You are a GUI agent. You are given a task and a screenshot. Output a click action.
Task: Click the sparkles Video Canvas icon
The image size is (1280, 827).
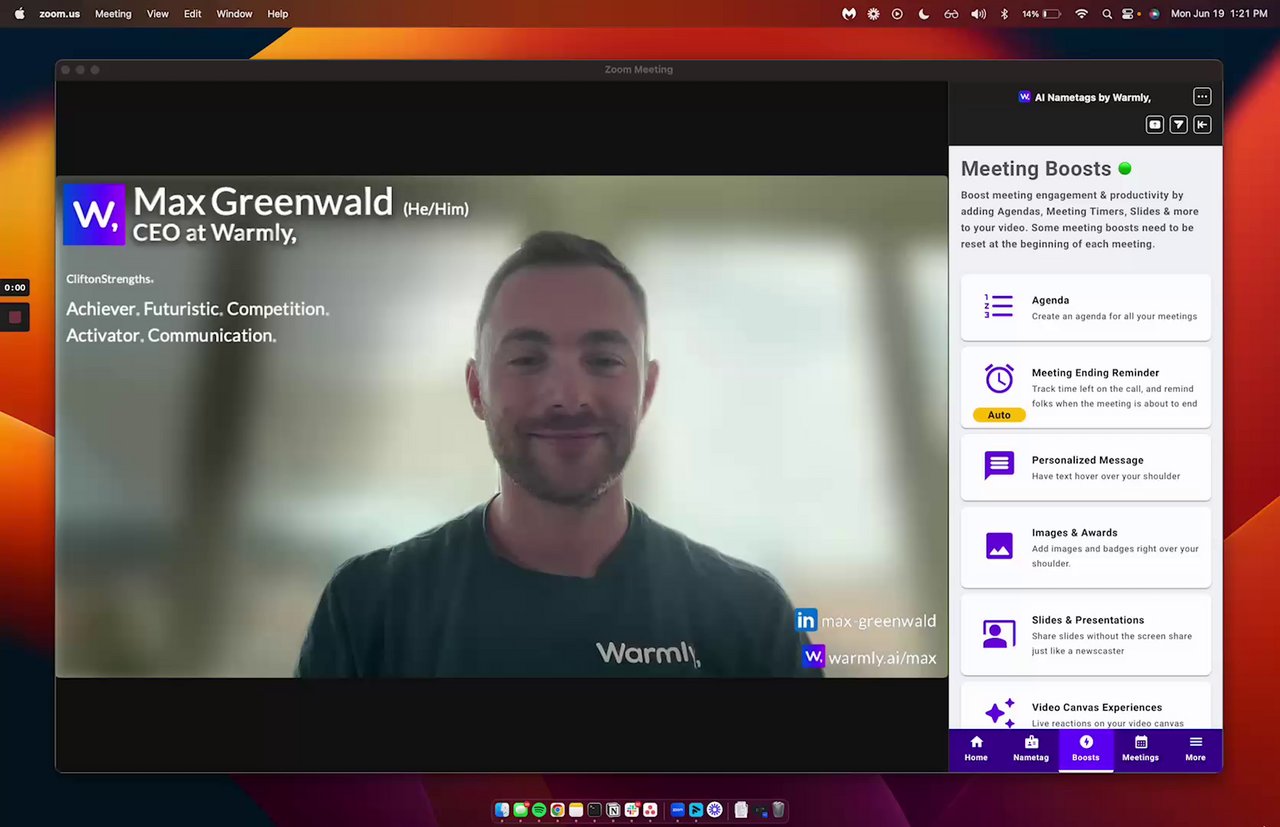coord(1000,713)
